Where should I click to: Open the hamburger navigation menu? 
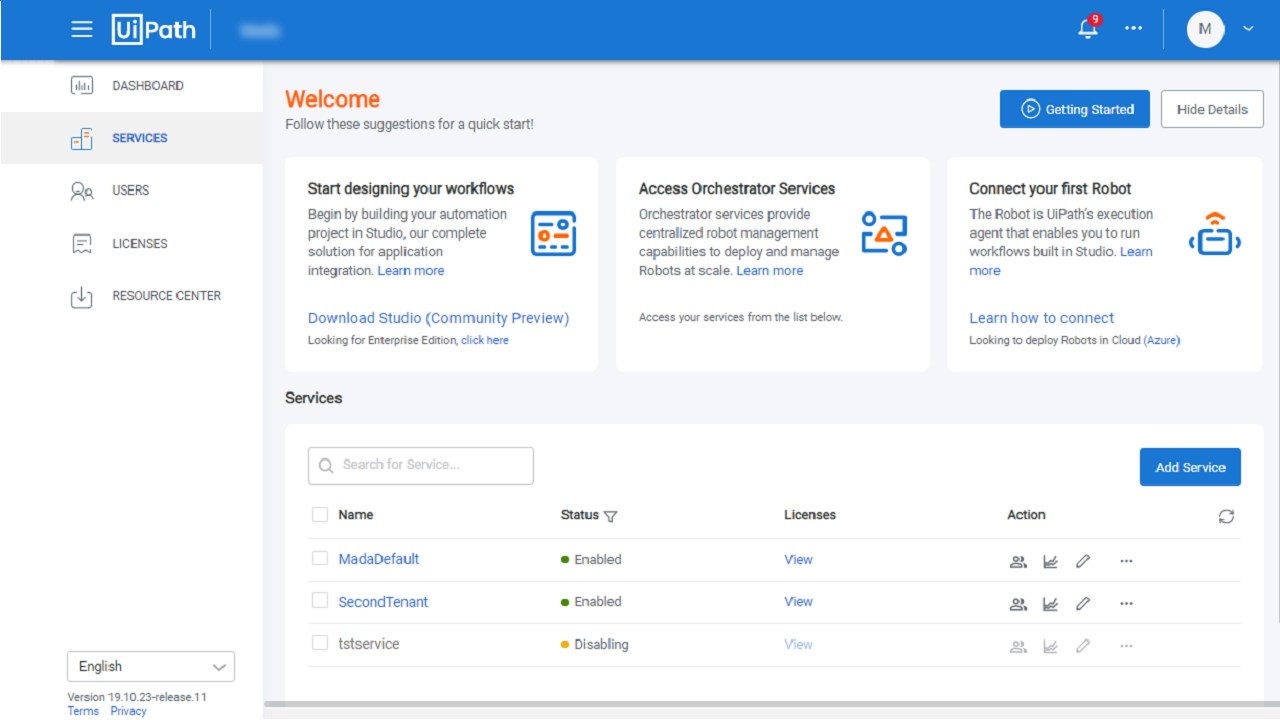[82, 29]
